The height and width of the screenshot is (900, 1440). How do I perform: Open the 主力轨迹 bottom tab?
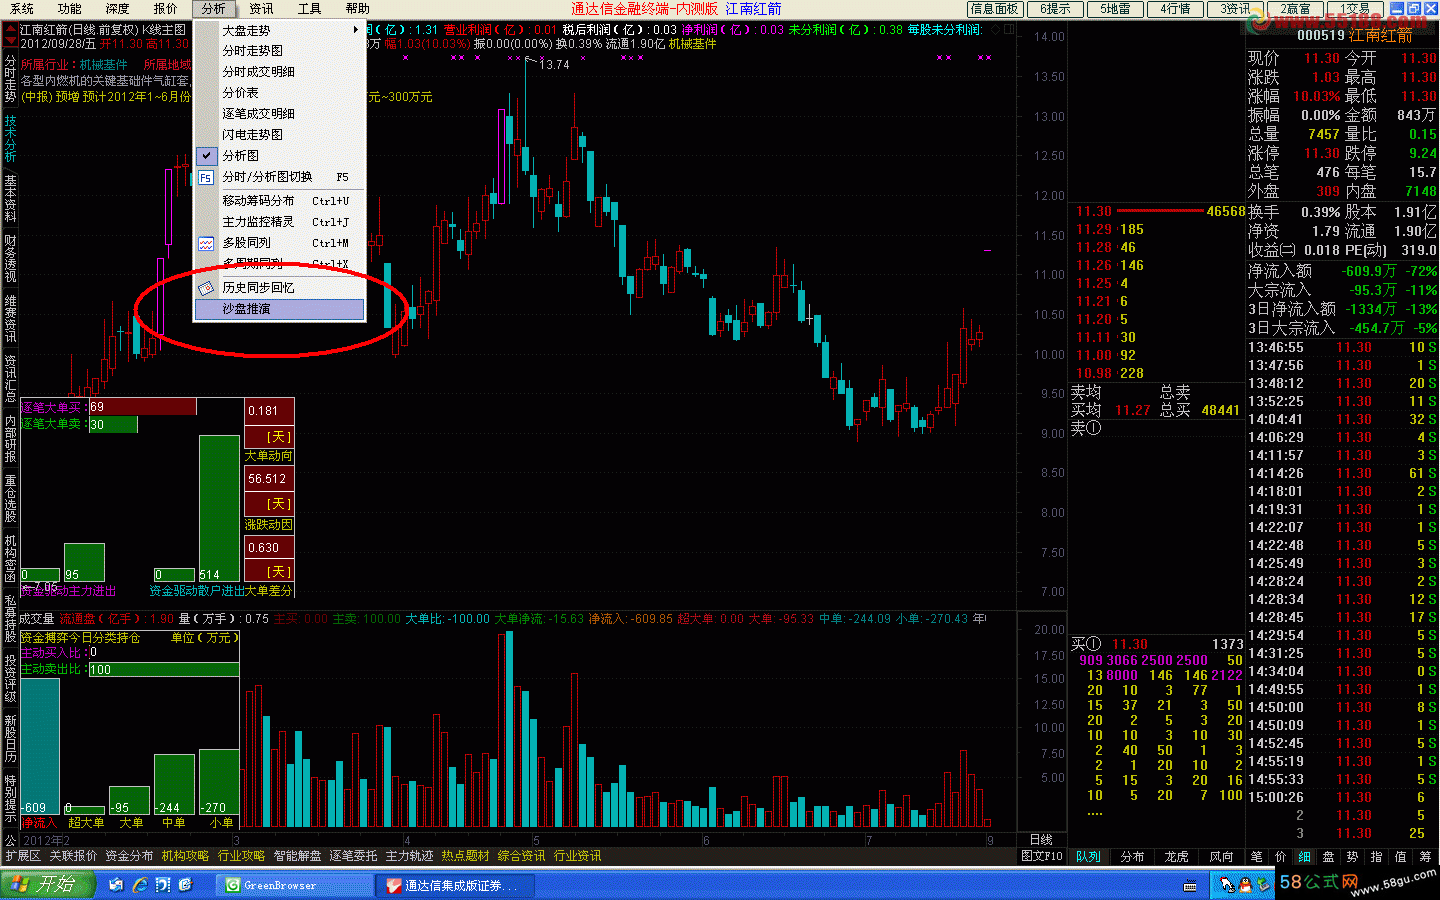[410, 856]
